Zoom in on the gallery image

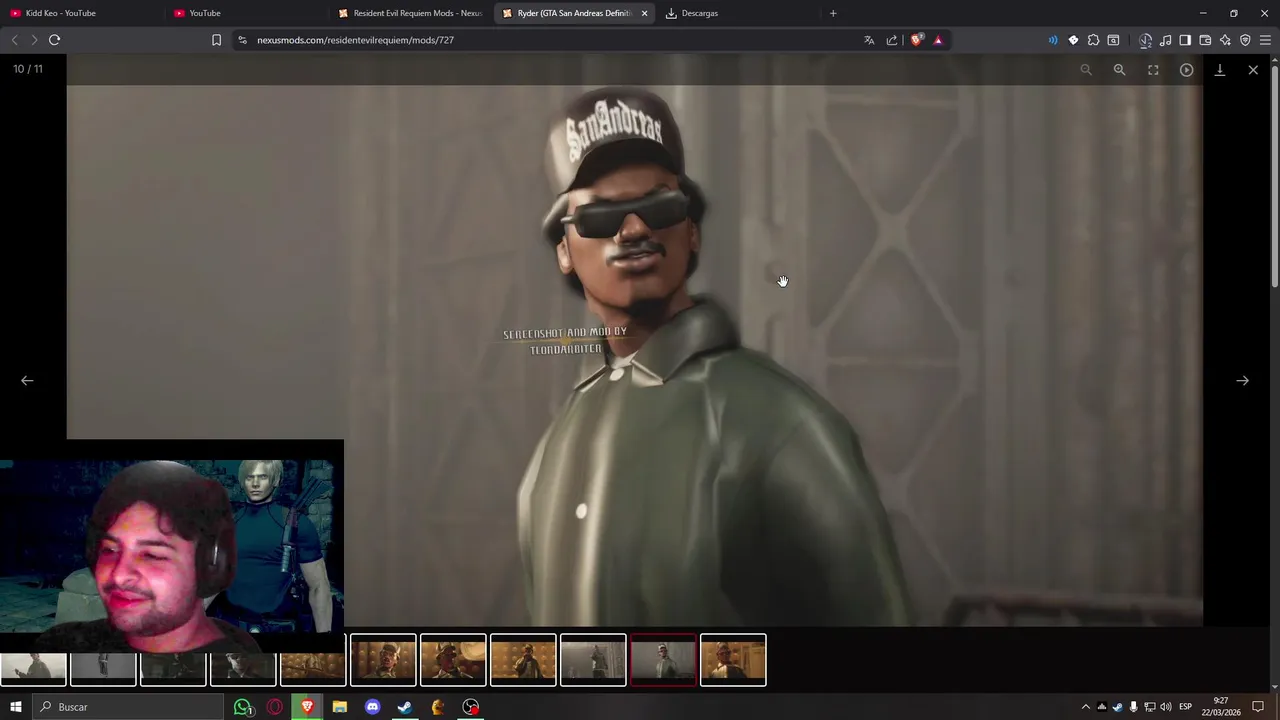[x=1119, y=70]
